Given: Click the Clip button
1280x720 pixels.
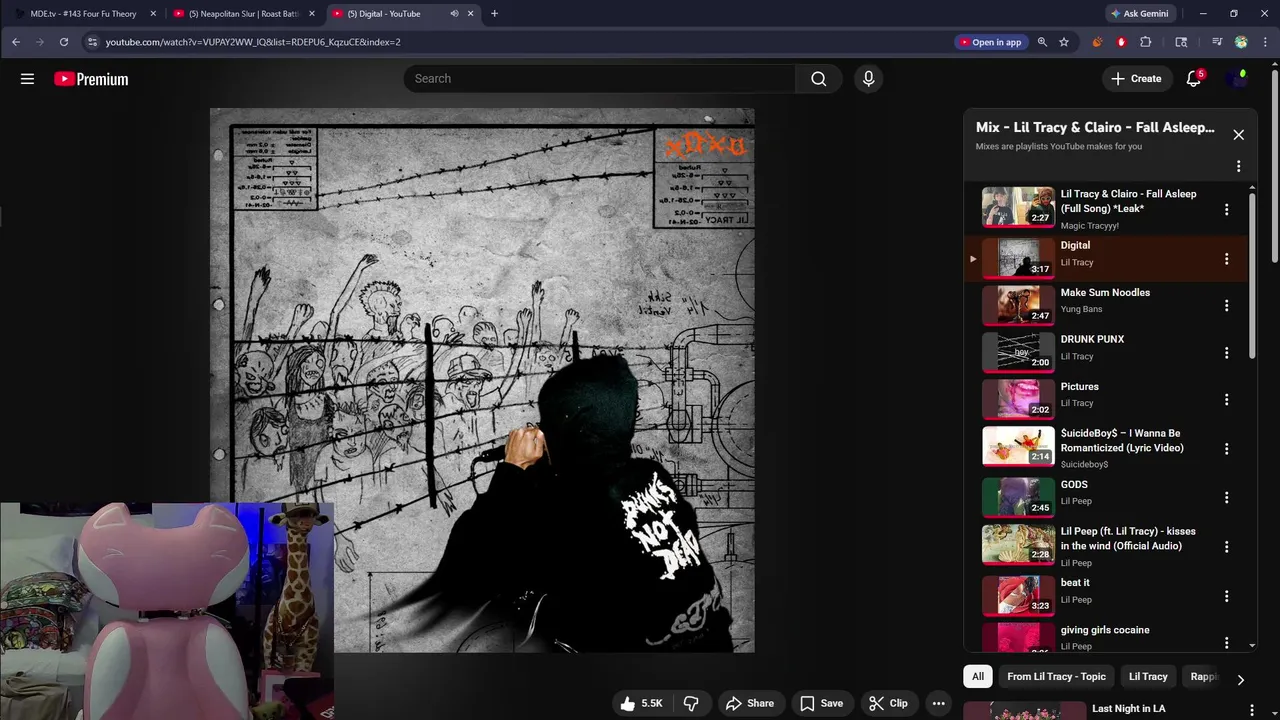Looking at the screenshot, I should [888, 703].
